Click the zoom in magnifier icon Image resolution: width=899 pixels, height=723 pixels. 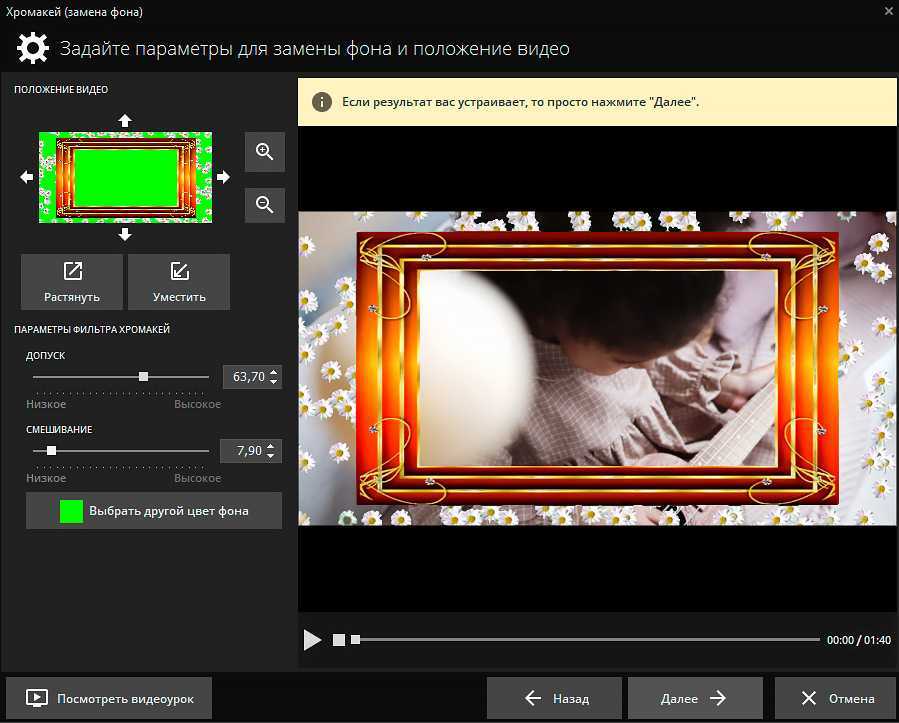[265, 152]
